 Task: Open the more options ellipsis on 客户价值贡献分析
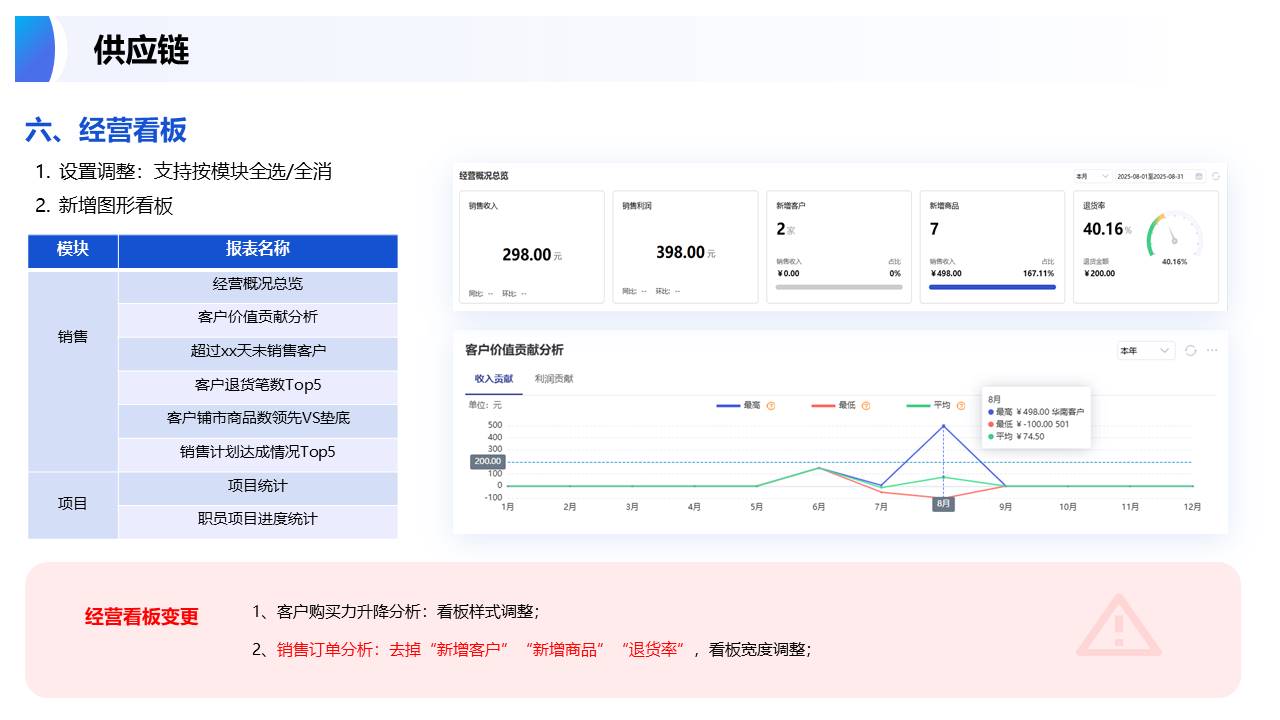click(1212, 350)
